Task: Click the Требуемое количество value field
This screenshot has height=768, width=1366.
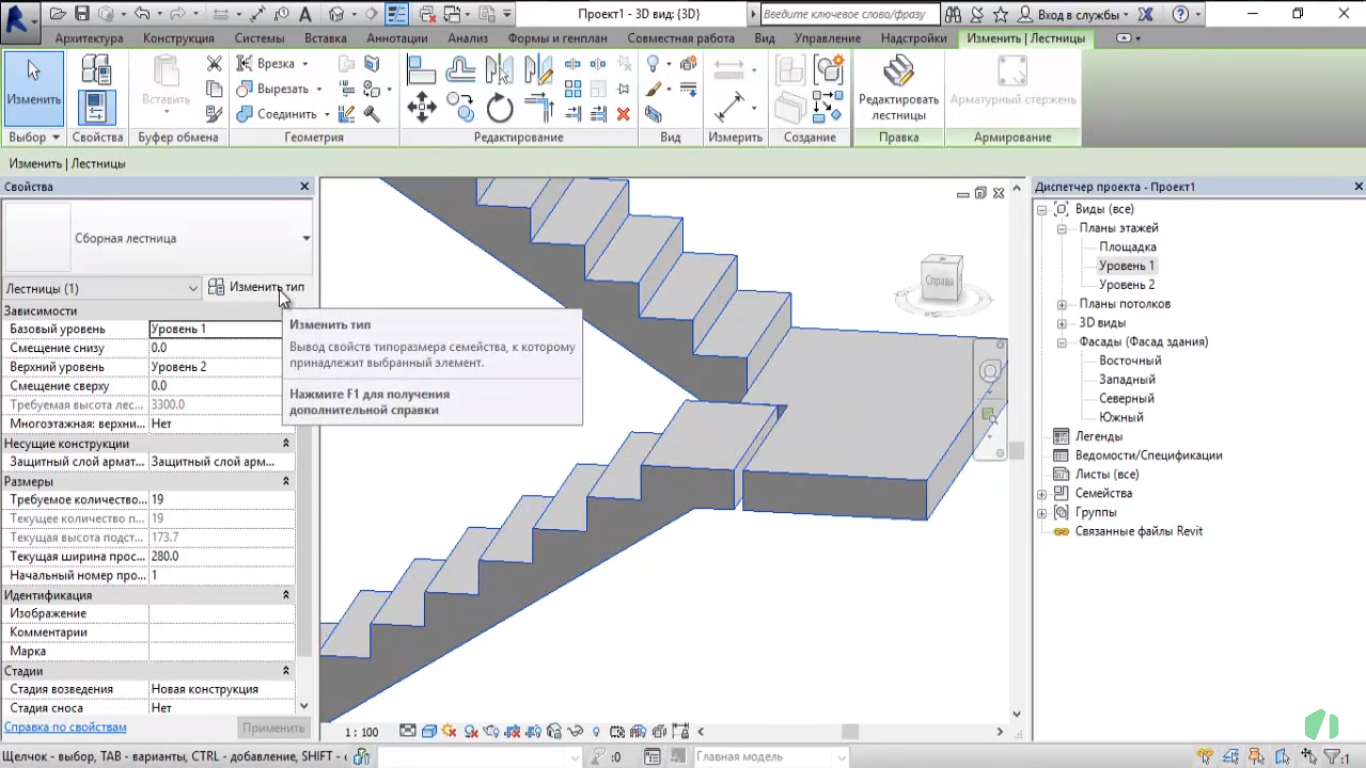Action: click(x=215, y=499)
